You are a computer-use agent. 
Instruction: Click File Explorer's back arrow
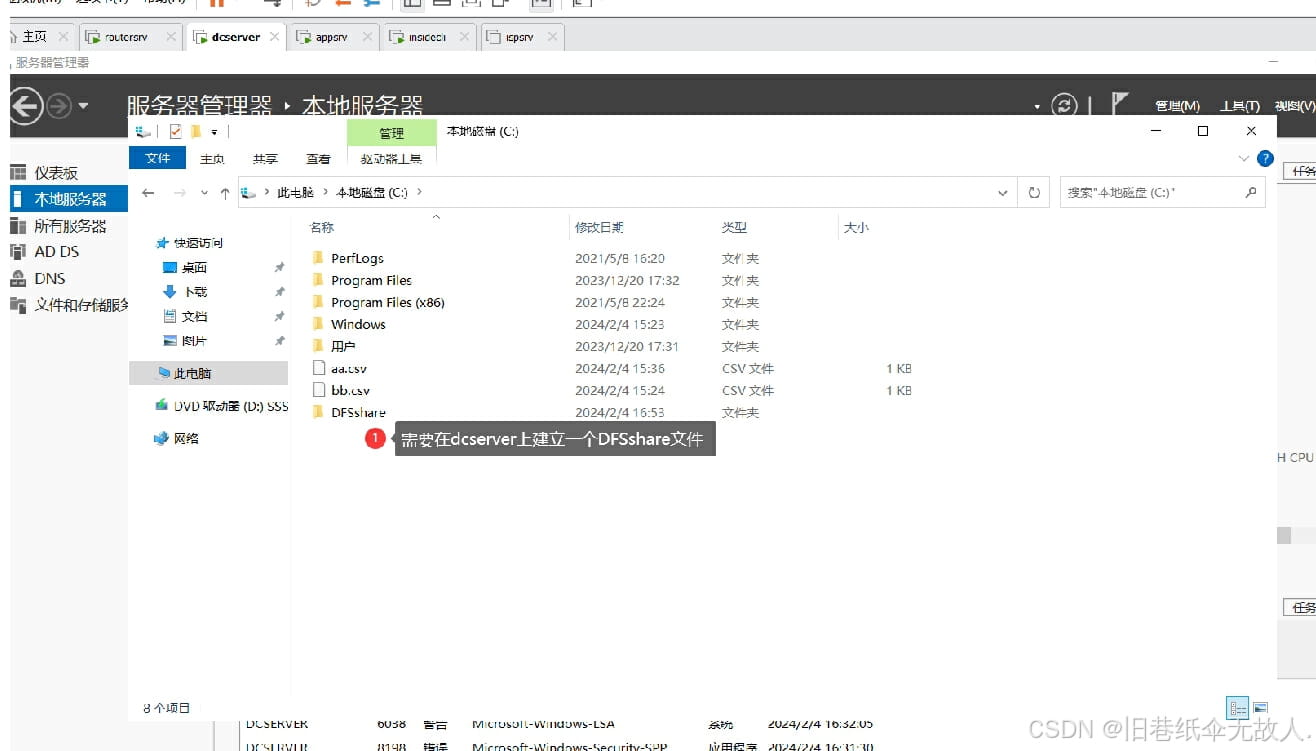pyautogui.click(x=147, y=192)
